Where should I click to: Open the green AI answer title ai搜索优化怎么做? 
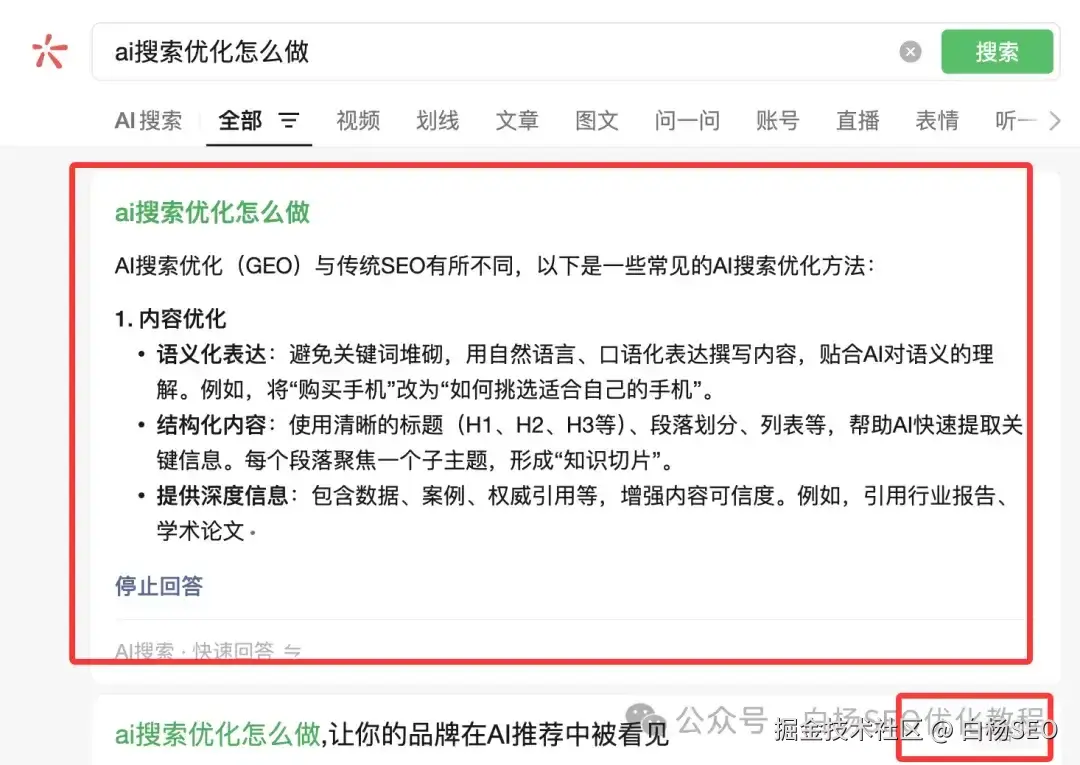tap(212, 212)
